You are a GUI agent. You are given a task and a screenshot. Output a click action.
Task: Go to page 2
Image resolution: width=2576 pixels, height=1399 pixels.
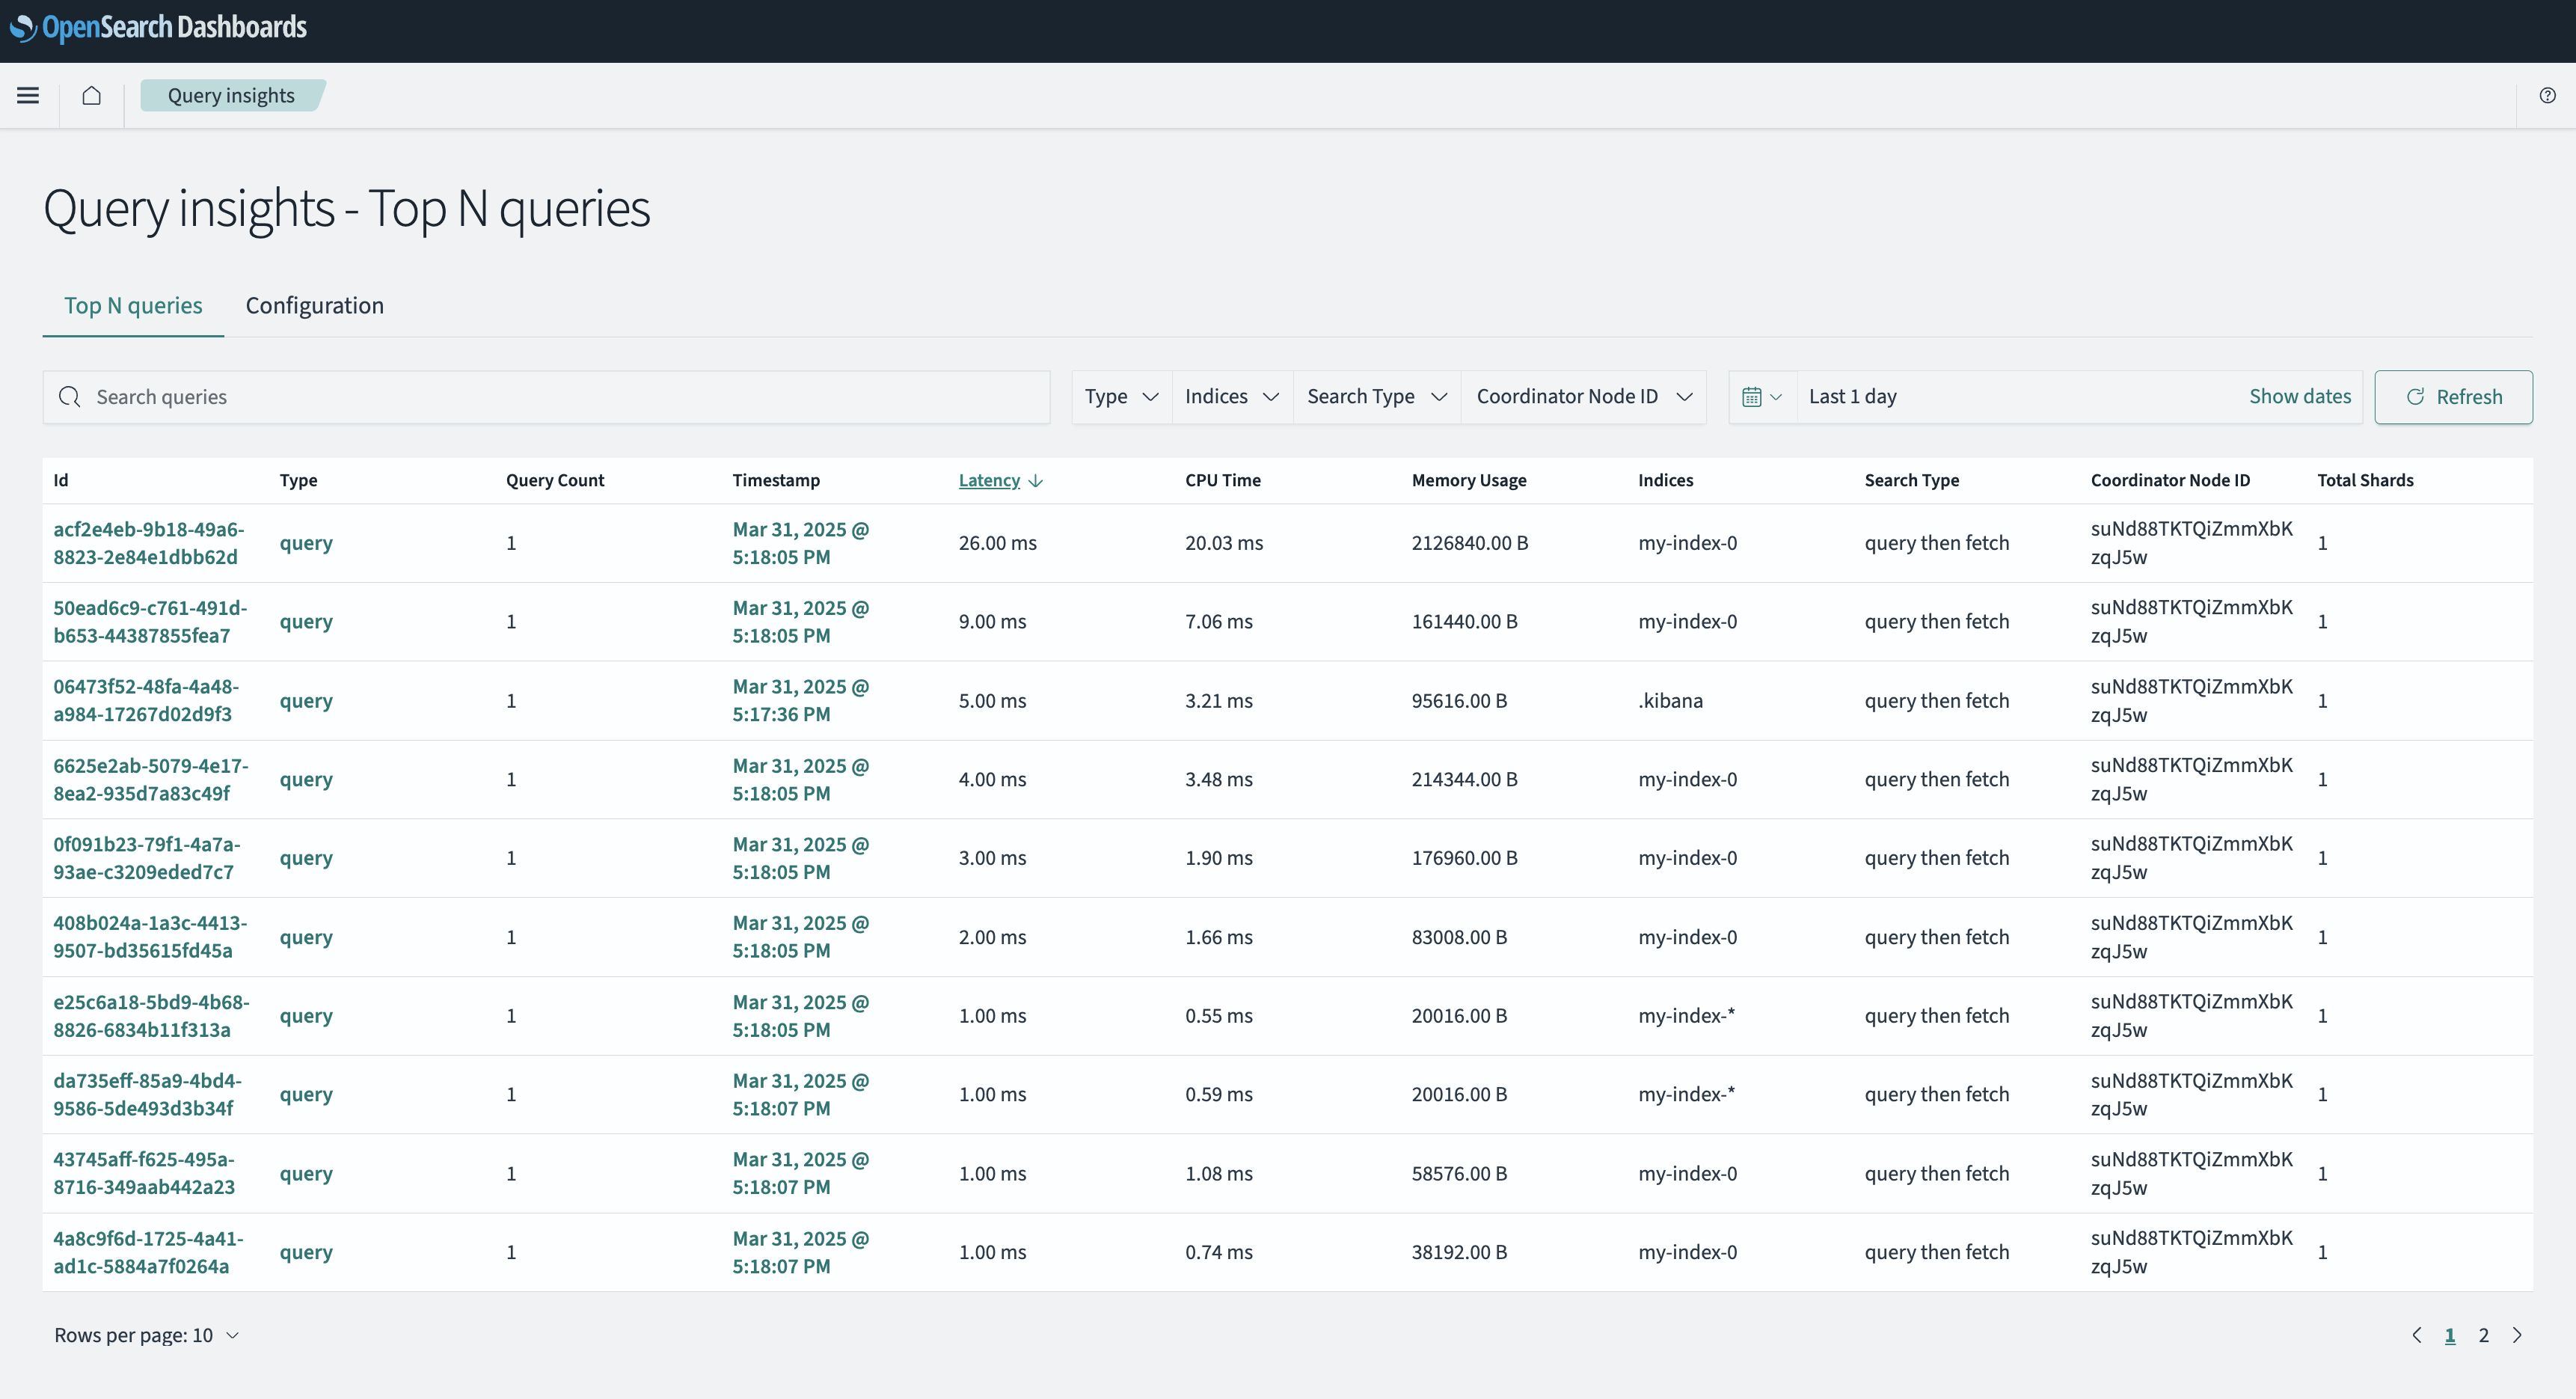click(2483, 1335)
